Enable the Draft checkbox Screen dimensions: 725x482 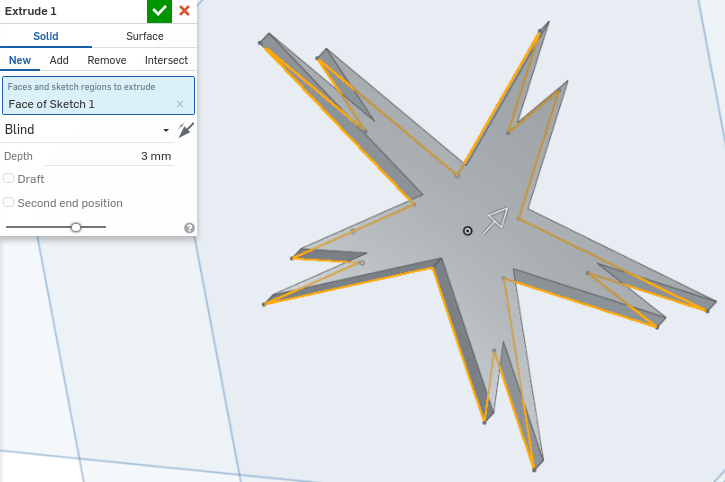(8, 178)
